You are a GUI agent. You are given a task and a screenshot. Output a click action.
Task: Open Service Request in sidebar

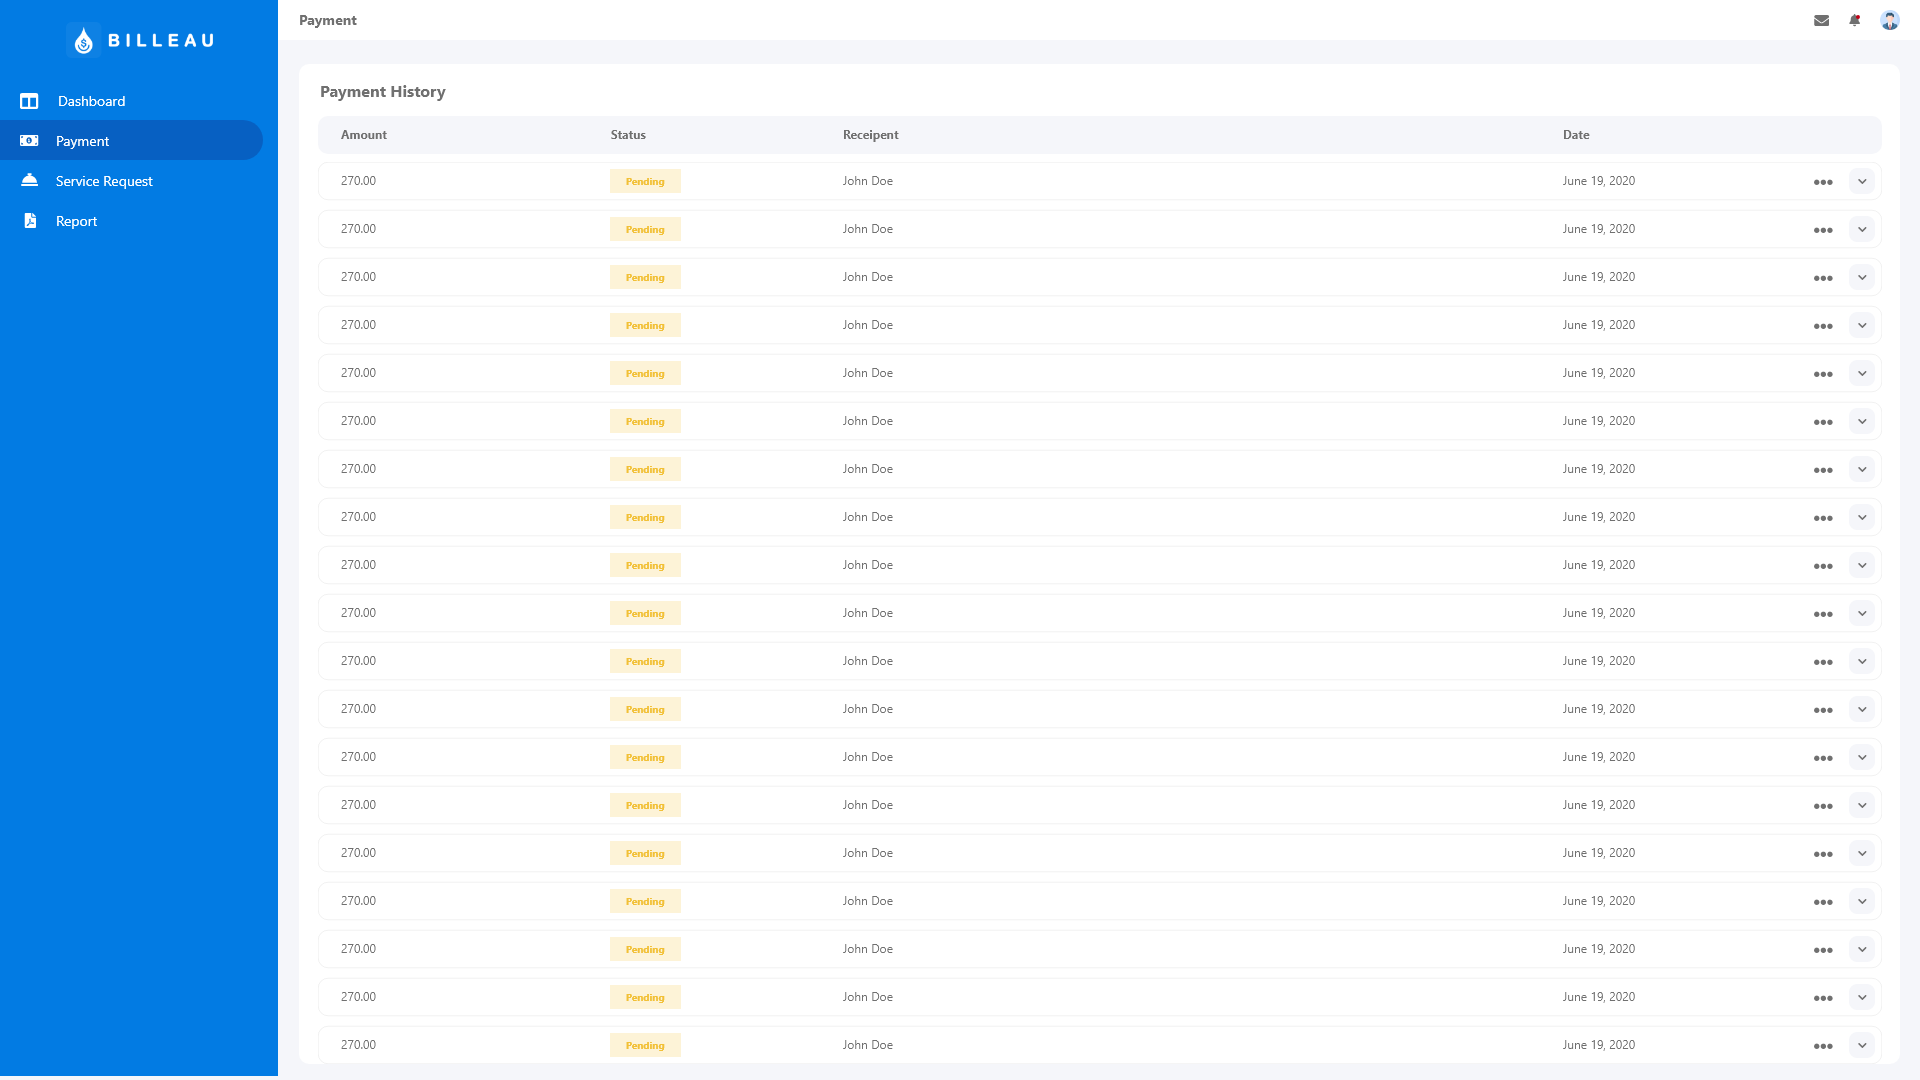coord(104,181)
